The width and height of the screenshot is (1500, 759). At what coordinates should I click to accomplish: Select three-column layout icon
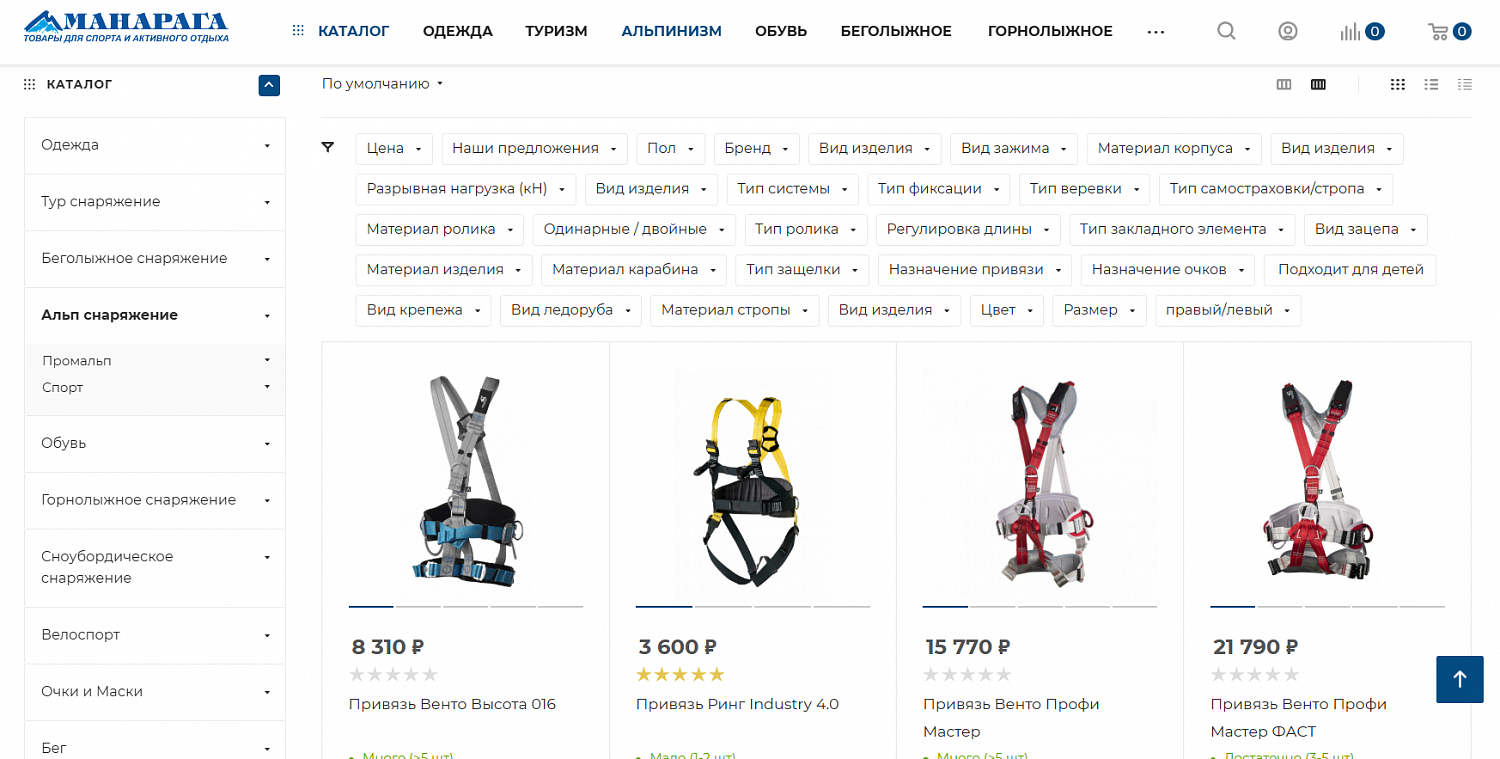click(1284, 85)
